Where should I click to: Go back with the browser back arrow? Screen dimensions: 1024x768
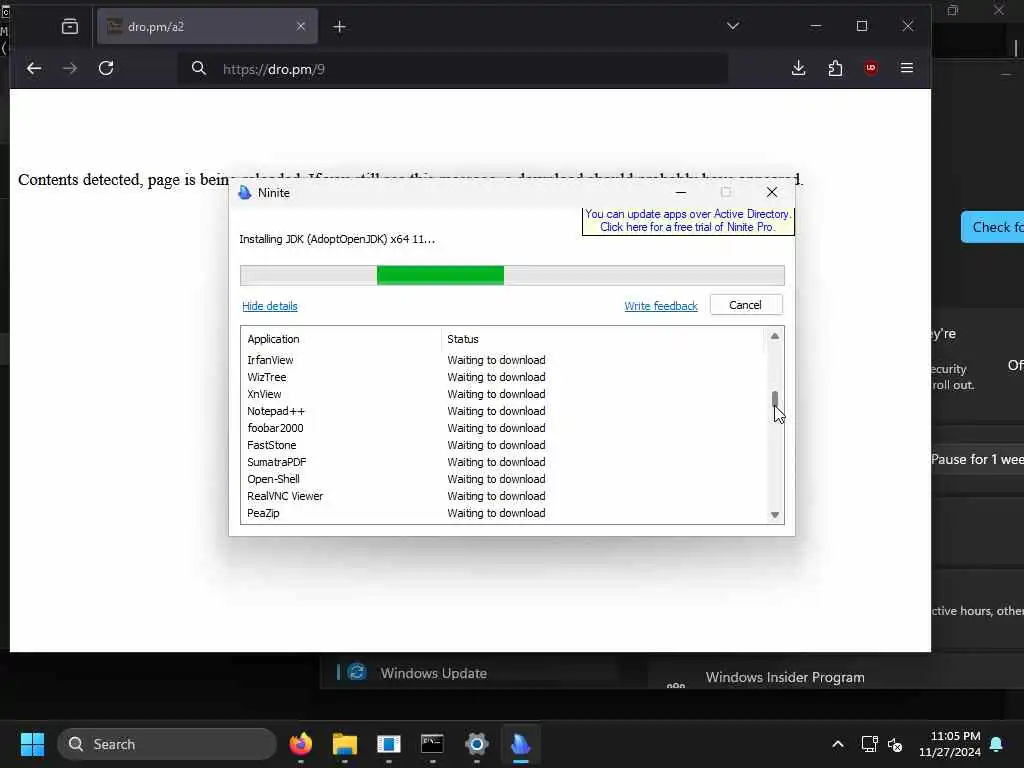coord(34,68)
